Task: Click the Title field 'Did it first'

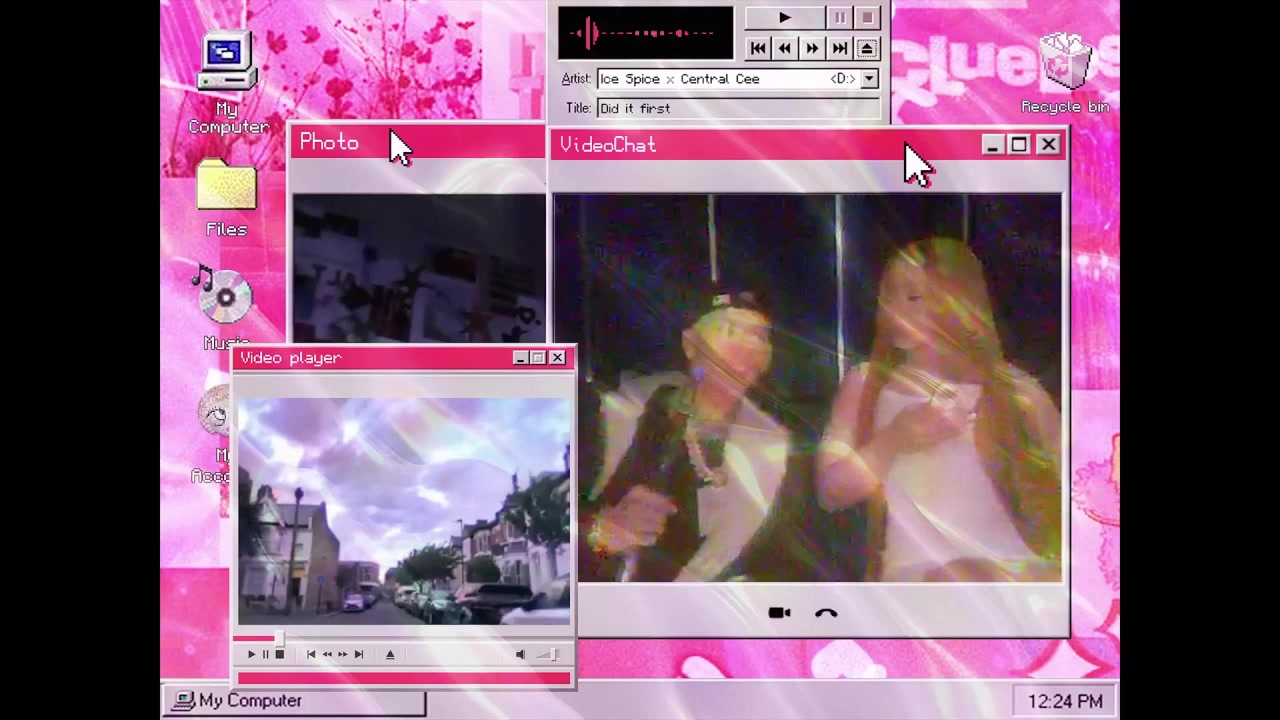Action: [x=738, y=108]
